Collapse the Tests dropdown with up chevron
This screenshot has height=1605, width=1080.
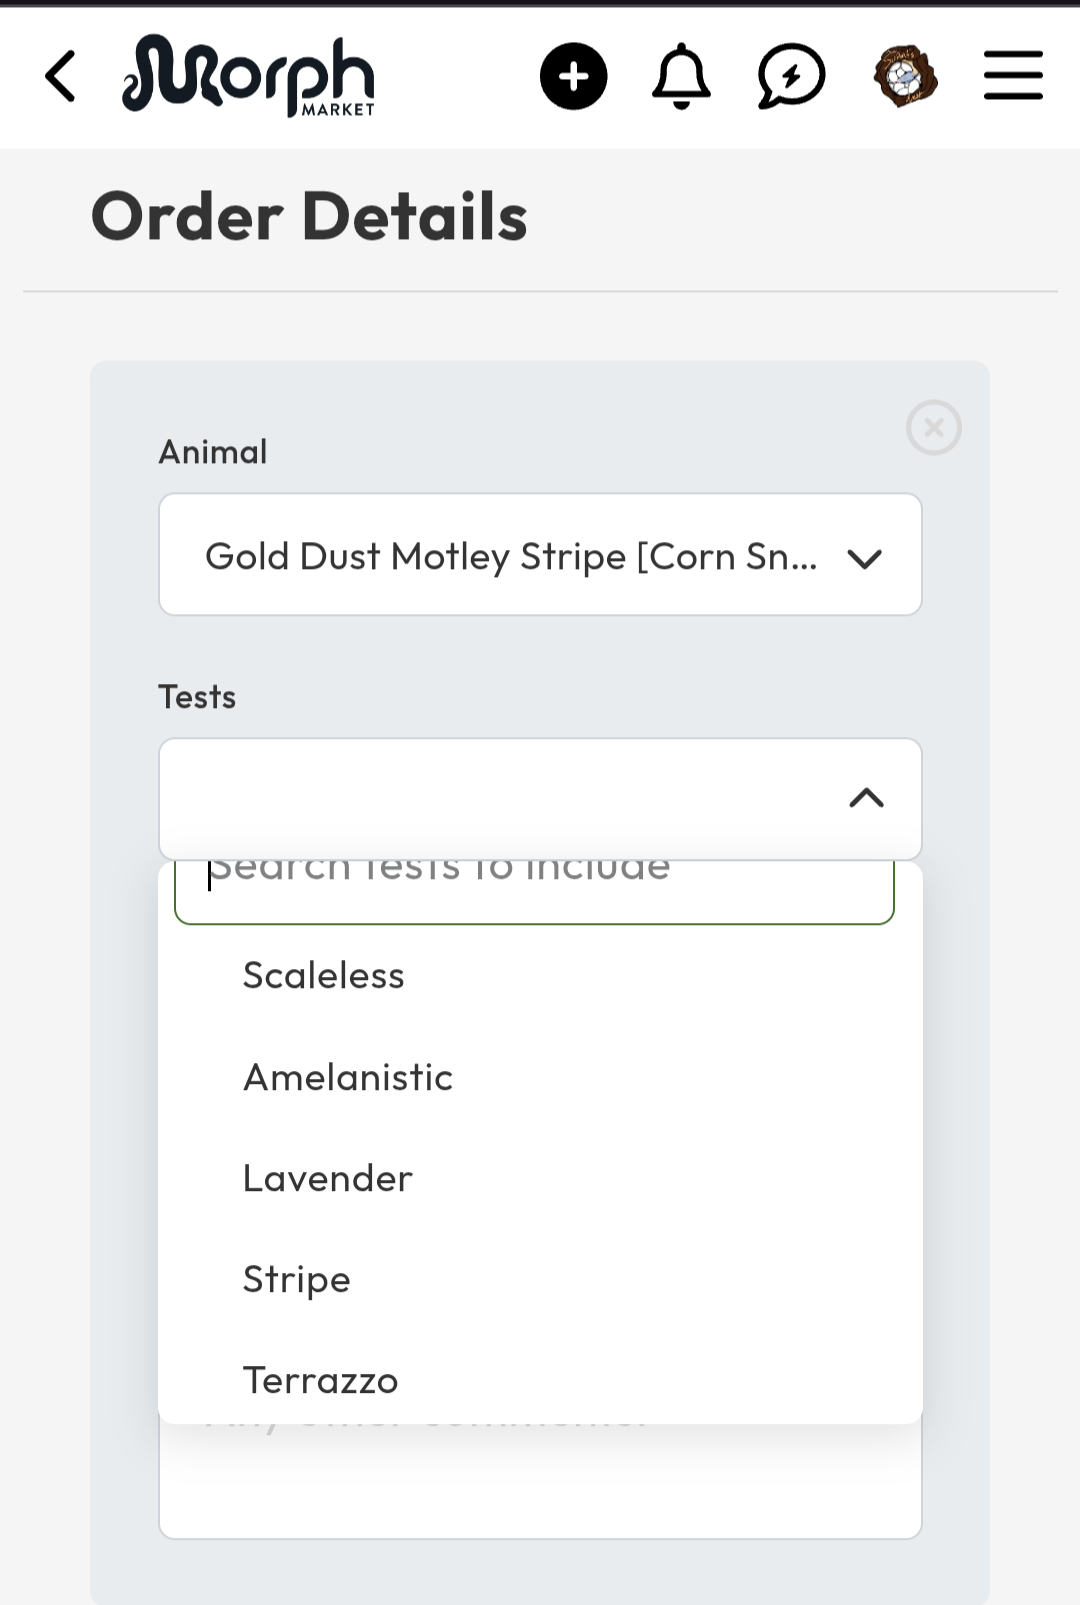pyautogui.click(x=866, y=798)
